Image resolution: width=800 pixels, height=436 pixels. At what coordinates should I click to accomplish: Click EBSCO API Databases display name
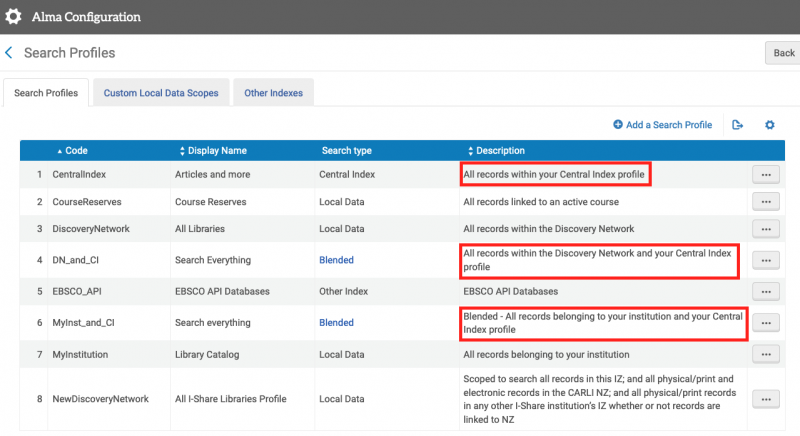click(x=222, y=292)
